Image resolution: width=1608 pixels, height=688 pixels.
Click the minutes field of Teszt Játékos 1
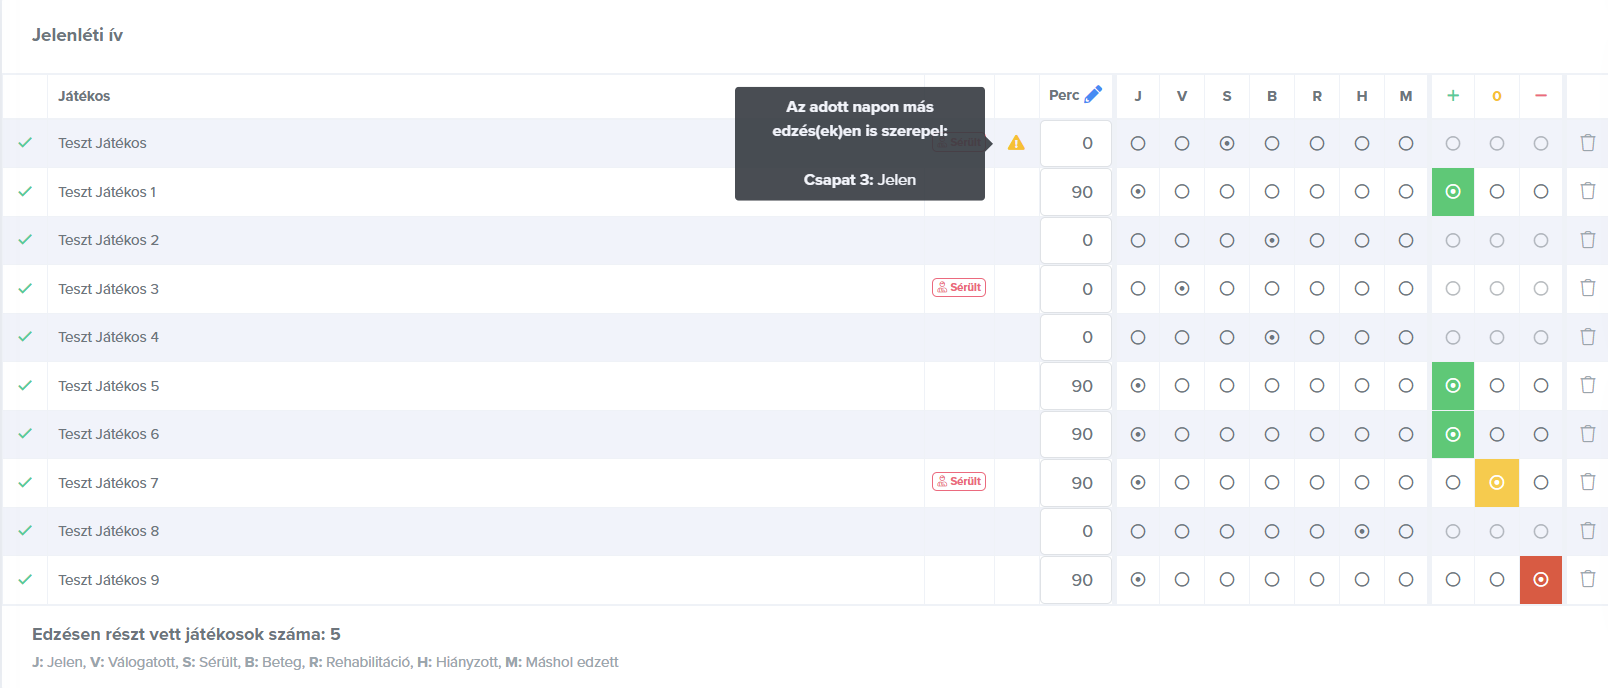coord(1076,192)
